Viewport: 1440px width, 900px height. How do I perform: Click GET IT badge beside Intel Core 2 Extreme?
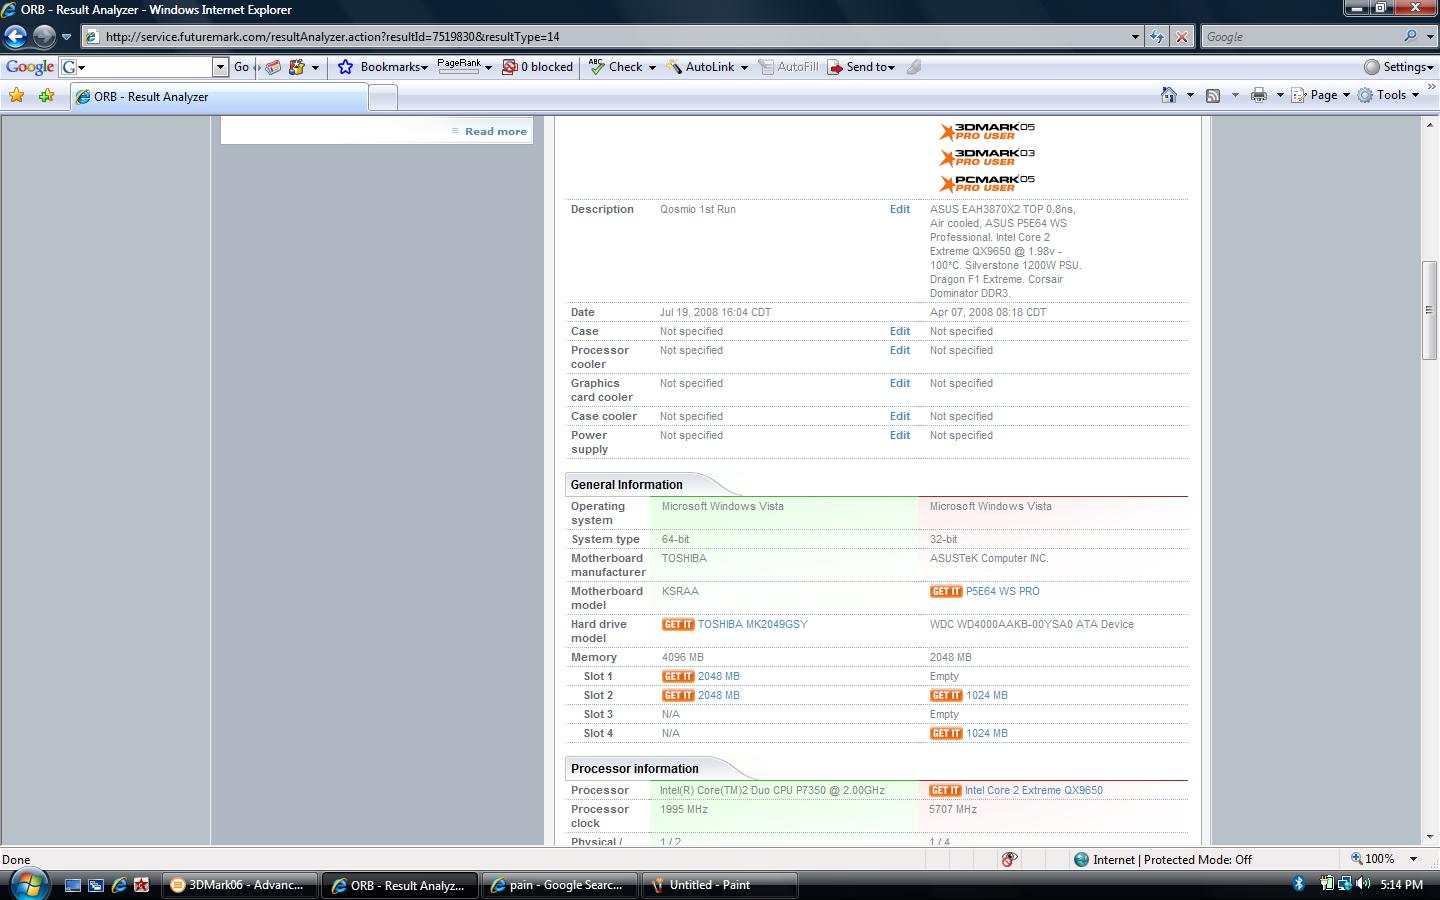click(945, 790)
